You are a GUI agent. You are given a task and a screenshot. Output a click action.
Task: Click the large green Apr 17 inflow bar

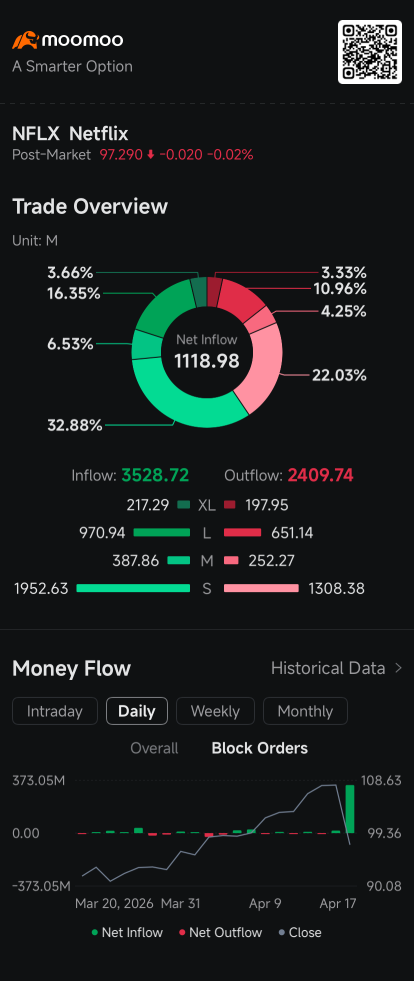(350, 809)
